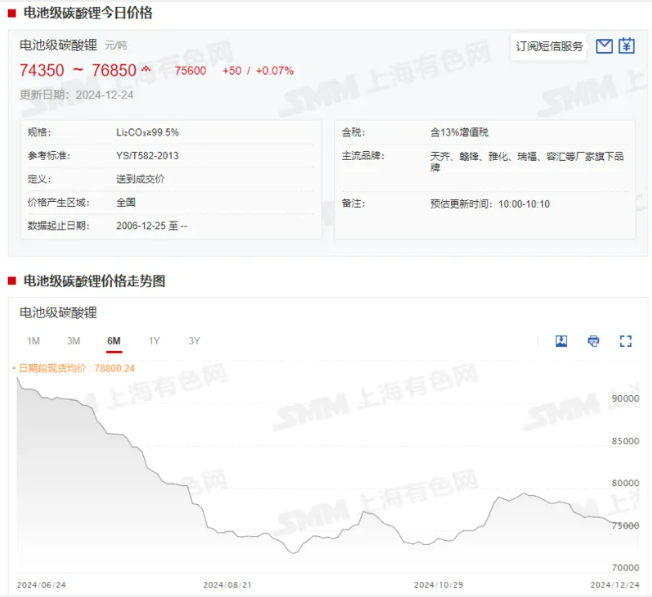Click the price range 74350 ~ 76850
This screenshot has height=597, width=652.
[78, 70]
